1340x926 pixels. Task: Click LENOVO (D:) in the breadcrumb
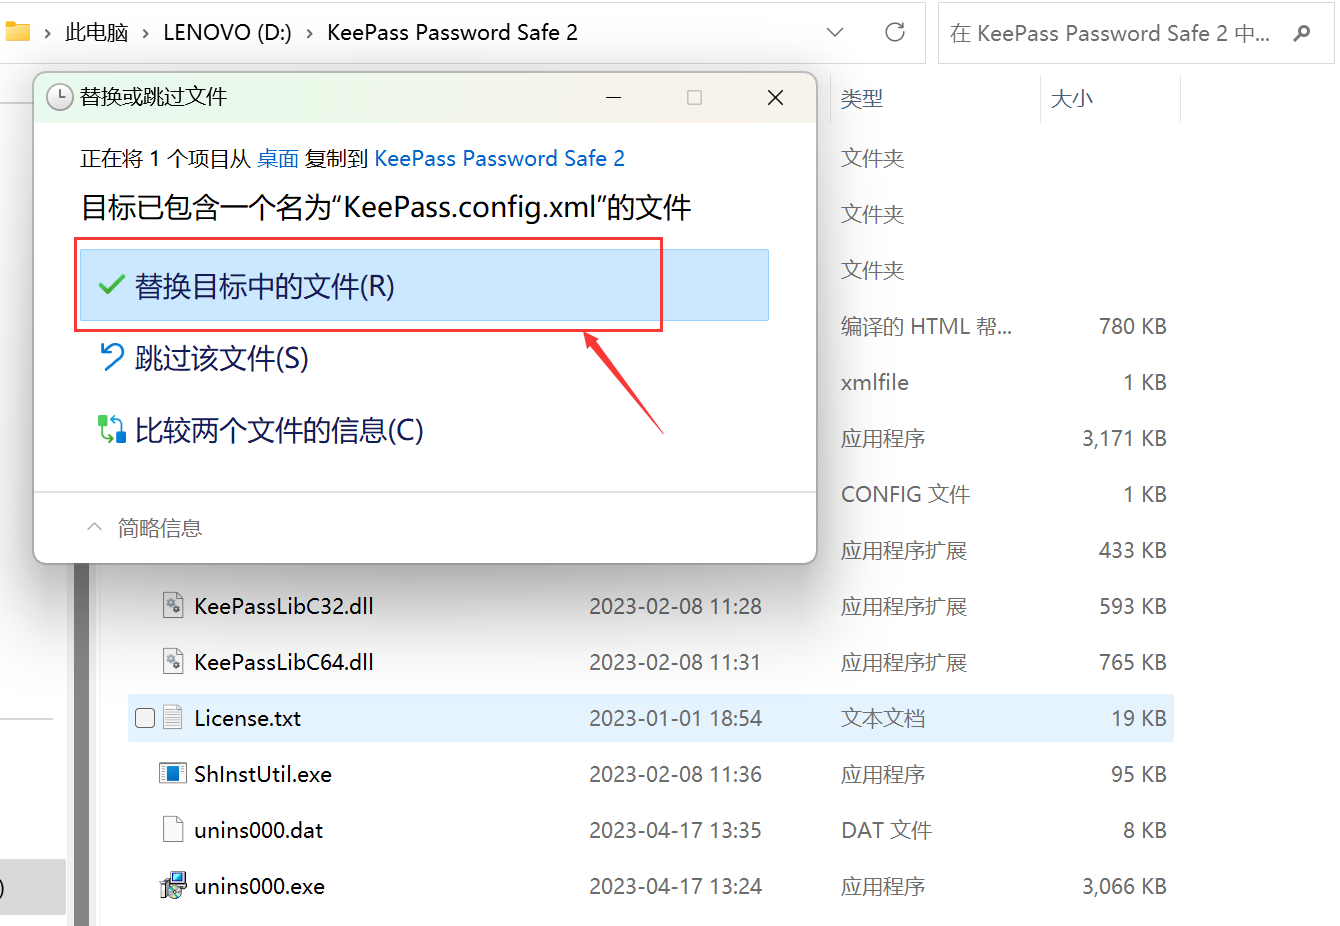(x=227, y=32)
